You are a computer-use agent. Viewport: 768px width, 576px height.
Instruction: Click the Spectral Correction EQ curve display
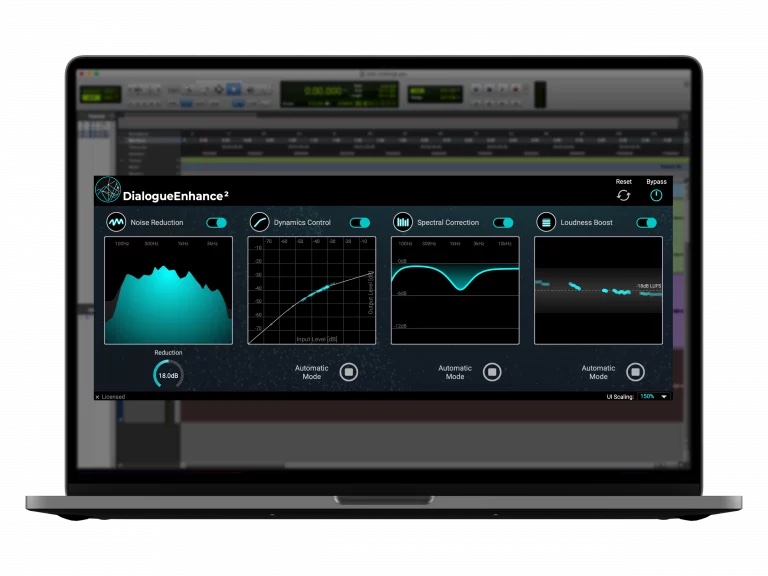(x=455, y=290)
